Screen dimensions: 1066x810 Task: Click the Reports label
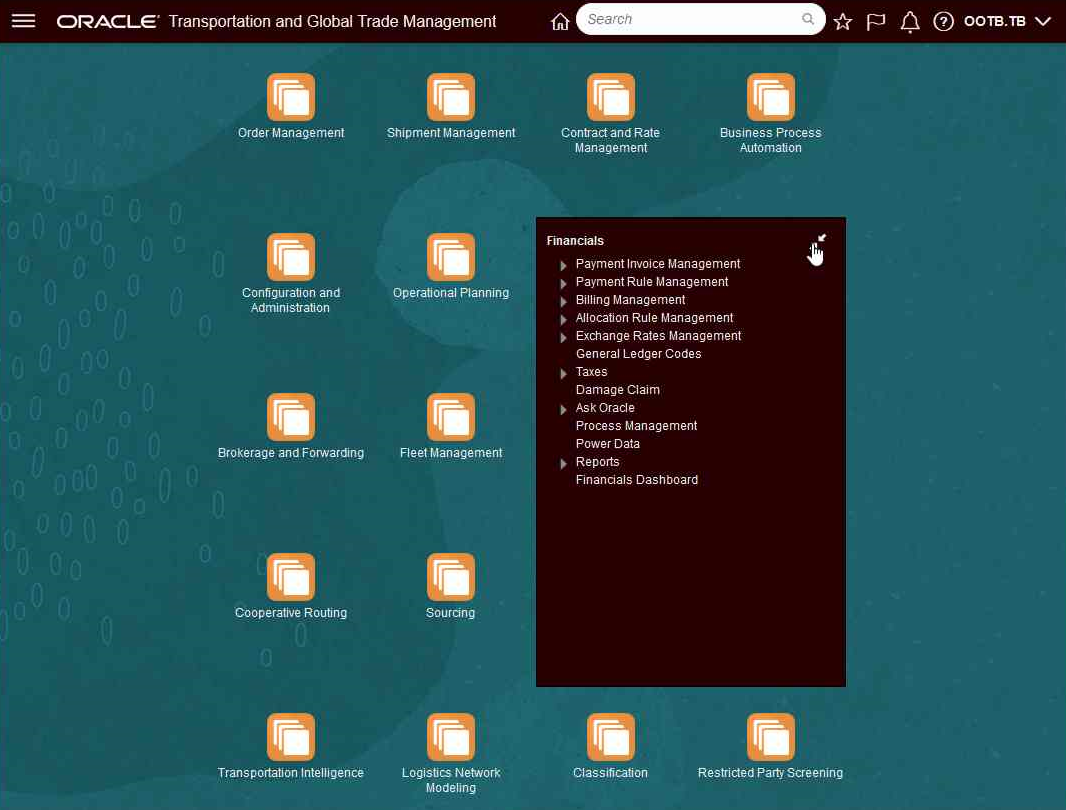(x=597, y=462)
